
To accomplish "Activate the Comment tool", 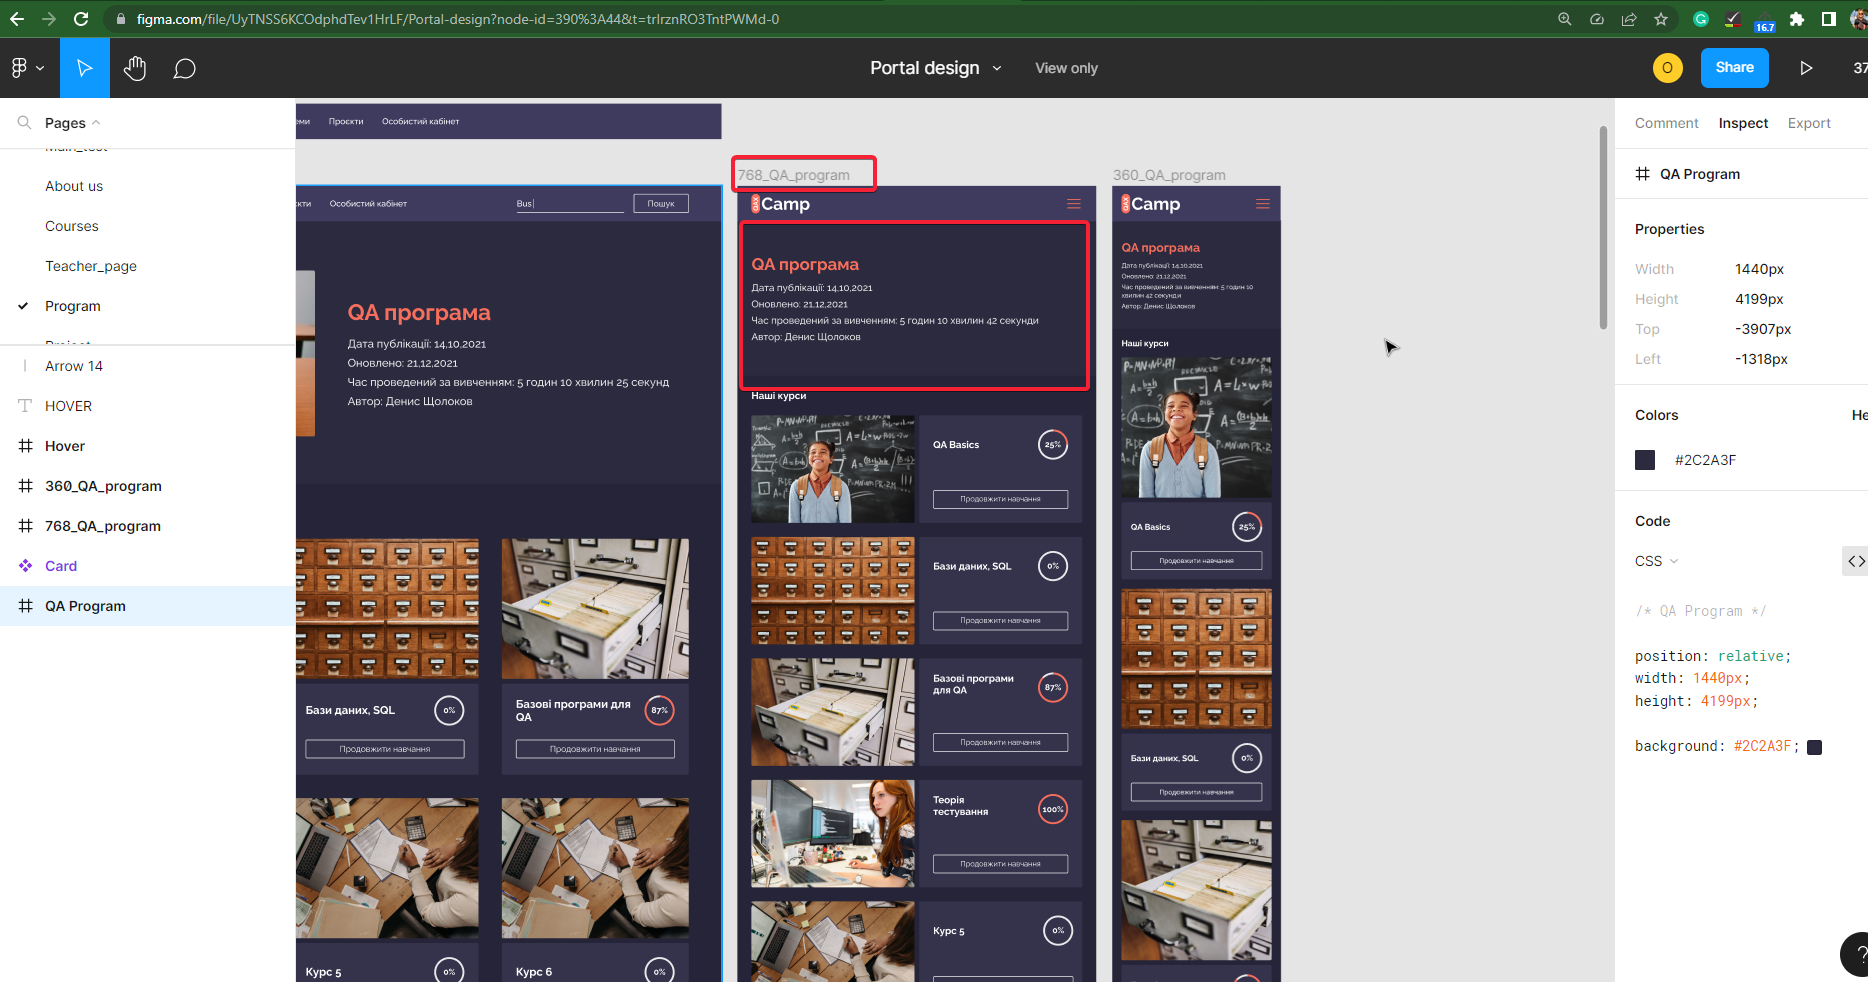I will coord(184,68).
